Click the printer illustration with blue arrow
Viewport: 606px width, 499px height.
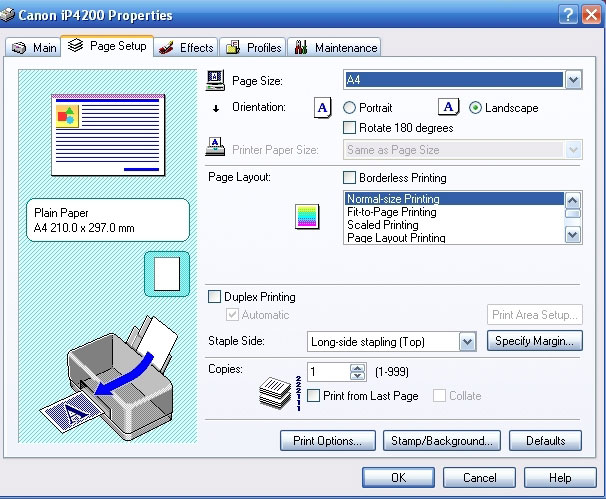[111, 379]
